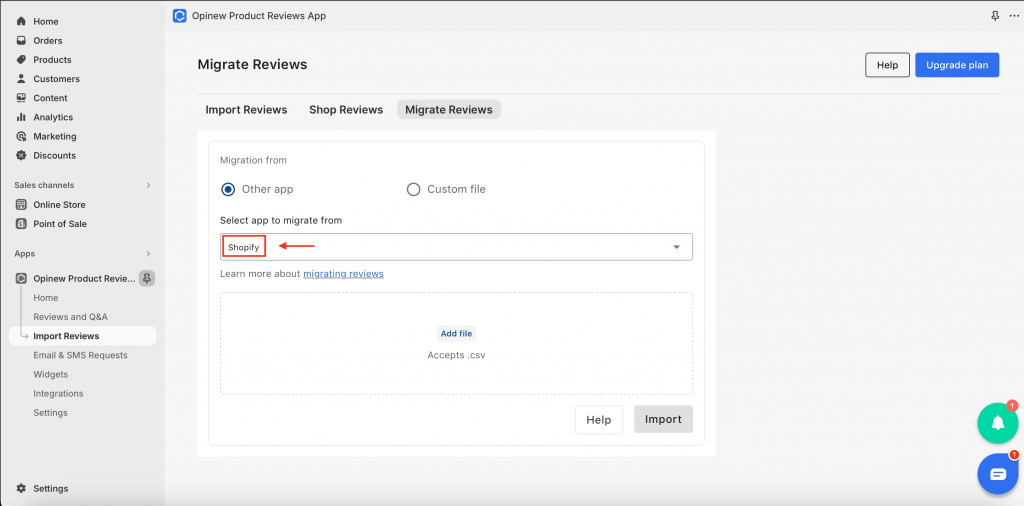Expand the Apps section chevron
This screenshot has width=1024, height=506.
pos(148,253)
